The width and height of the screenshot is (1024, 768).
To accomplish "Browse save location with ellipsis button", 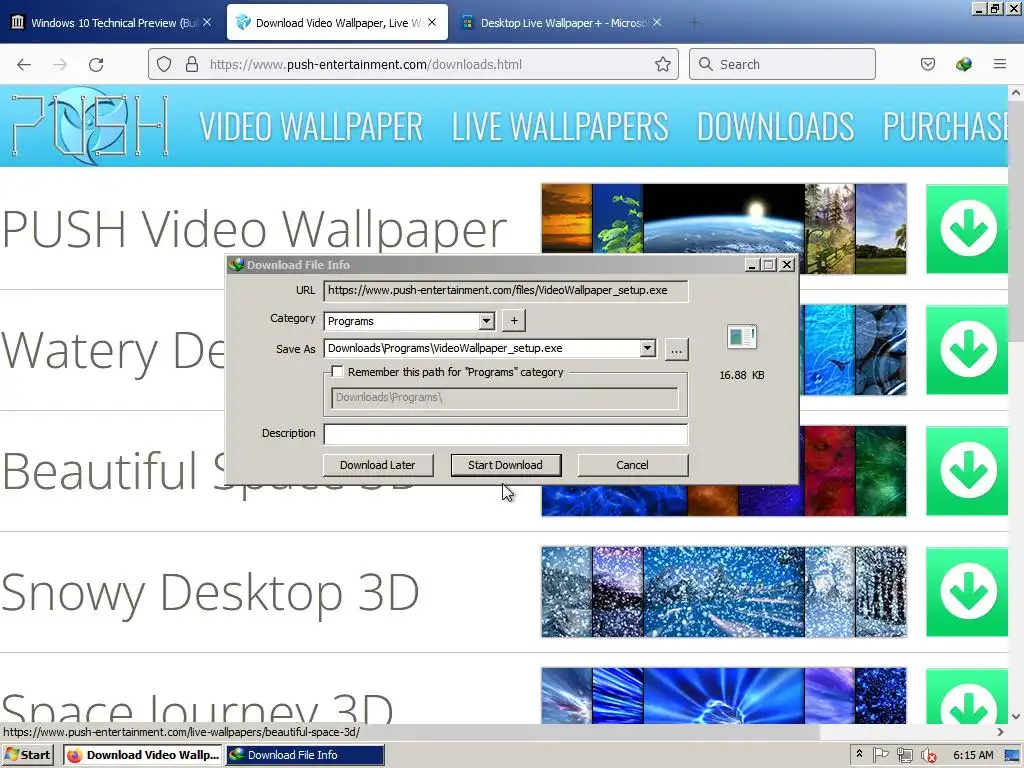I will 676,349.
